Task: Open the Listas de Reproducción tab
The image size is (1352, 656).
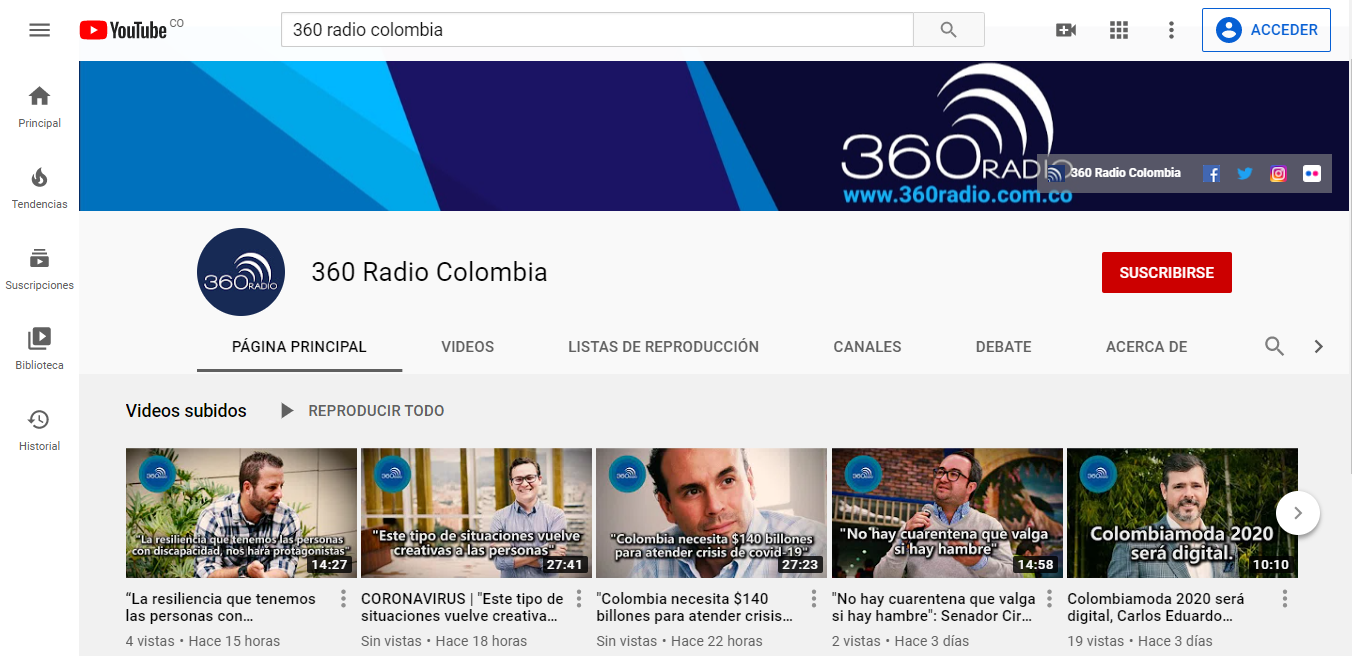Action: pos(663,347)
